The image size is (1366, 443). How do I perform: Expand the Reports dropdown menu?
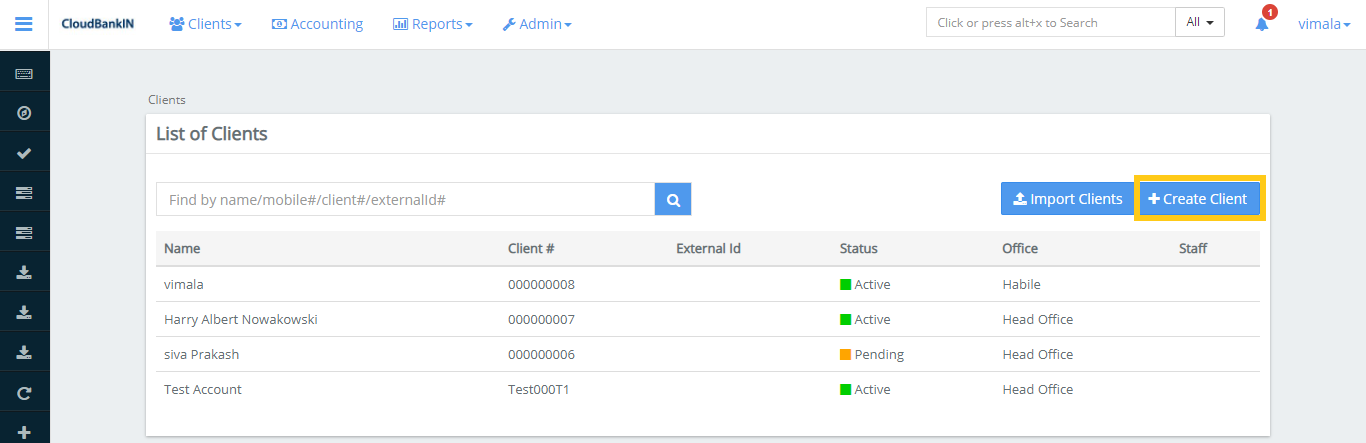tap(432, 24)
